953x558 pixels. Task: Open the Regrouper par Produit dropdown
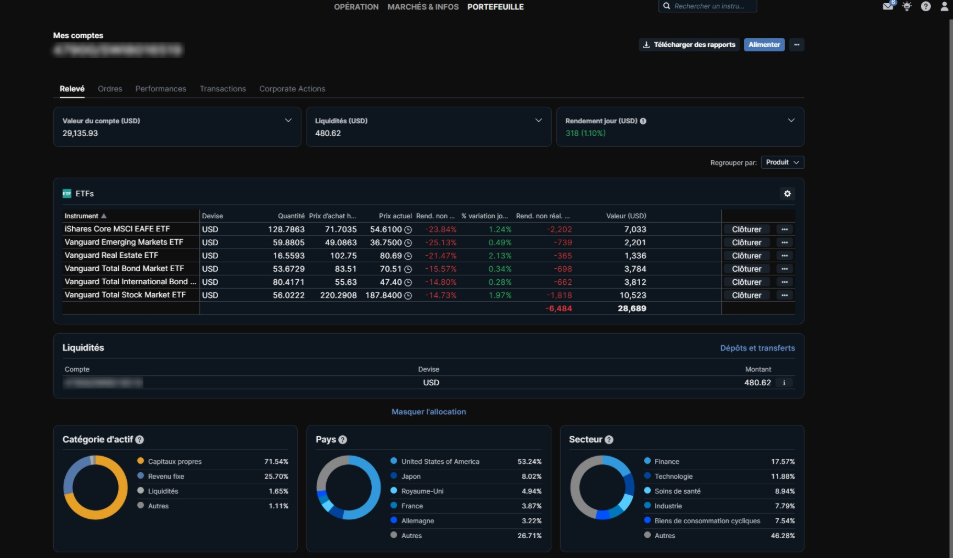click(x=782, y=162)
